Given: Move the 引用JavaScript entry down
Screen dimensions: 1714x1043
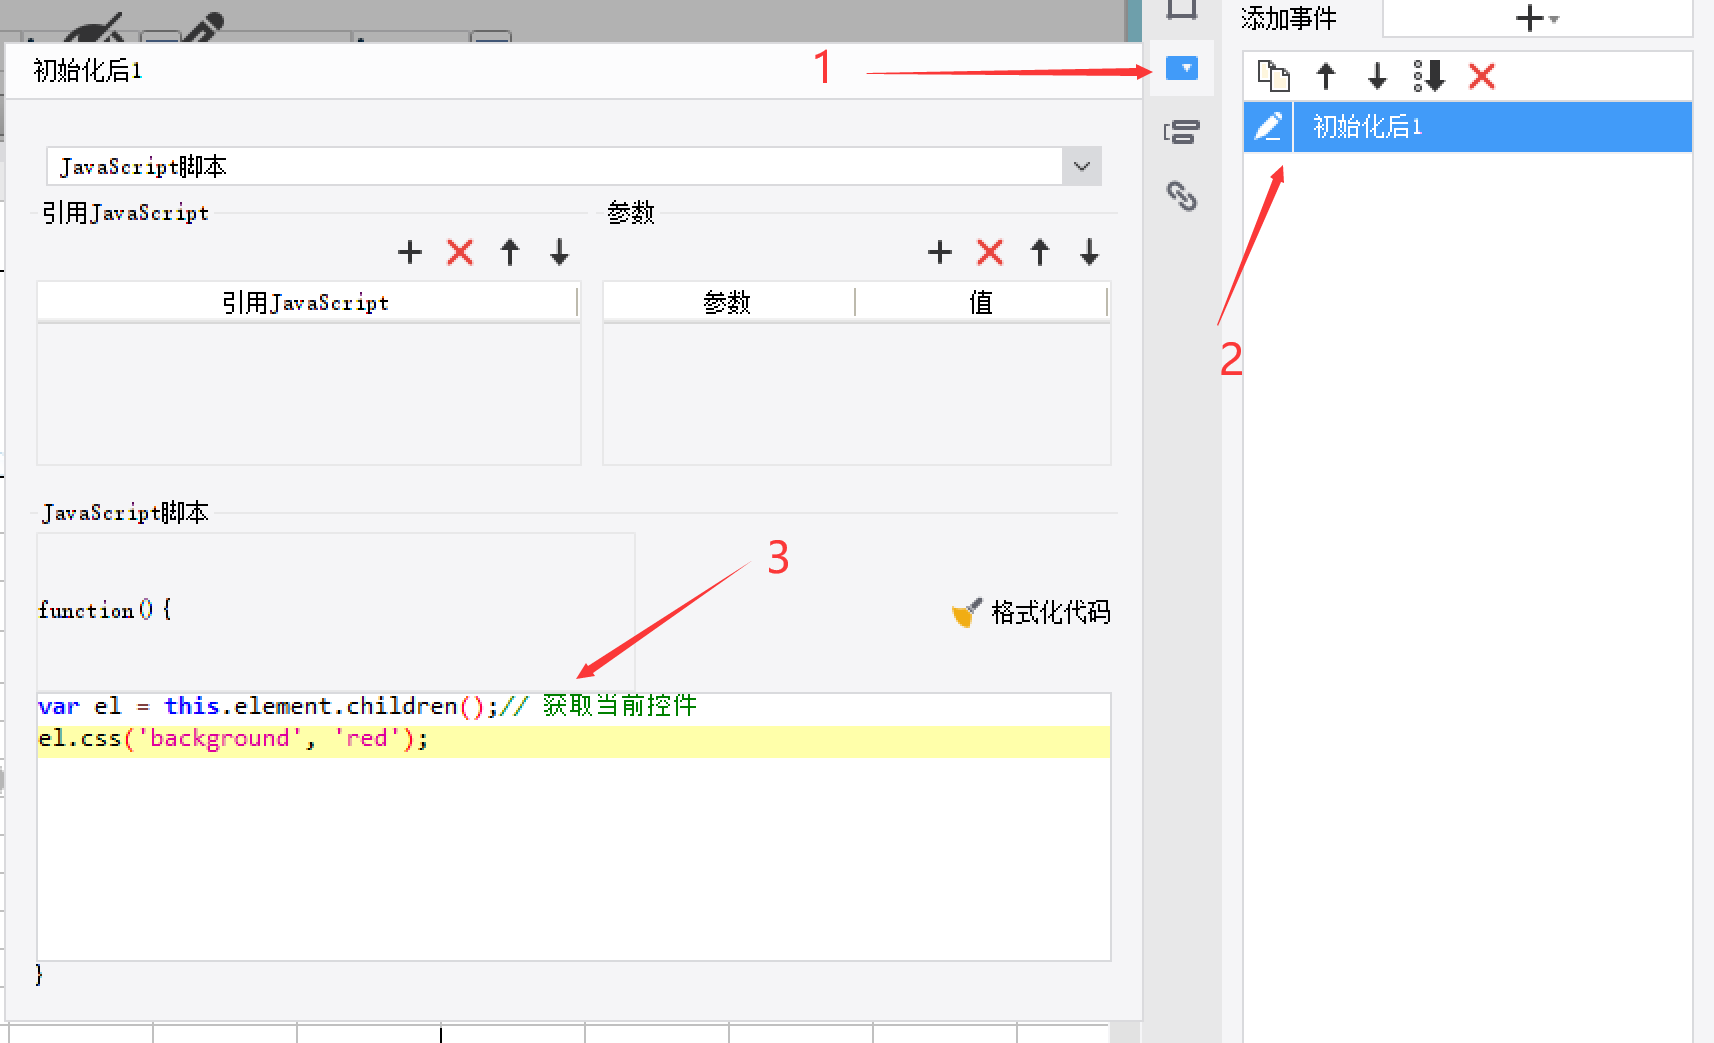Looking at the screenshot, I should (560, 252).
